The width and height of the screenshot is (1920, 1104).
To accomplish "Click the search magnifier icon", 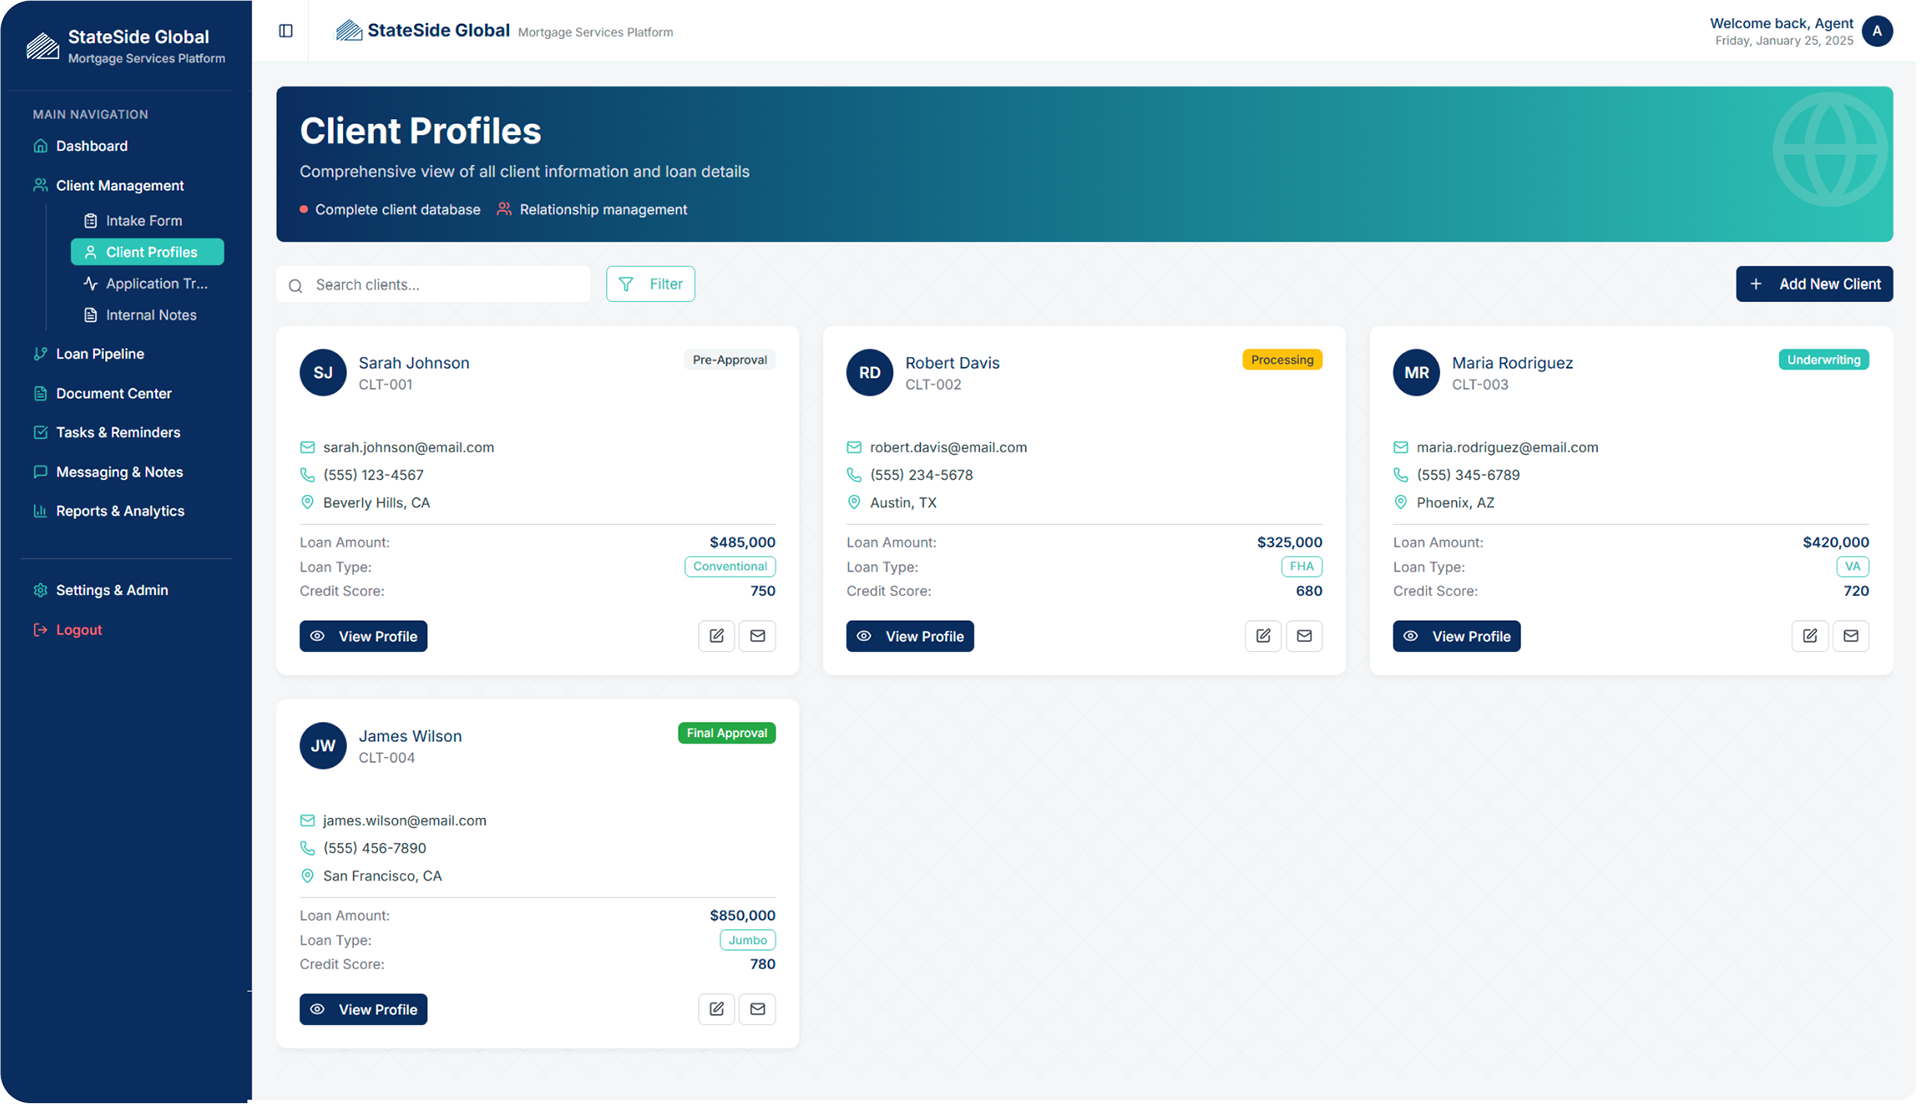I will pos(296,286).
